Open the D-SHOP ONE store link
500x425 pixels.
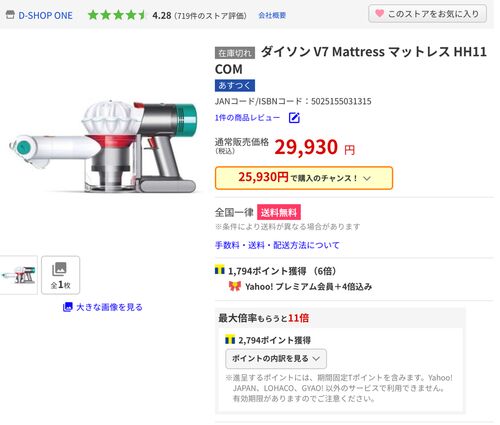pyautogui.click(x=45, y=15)
